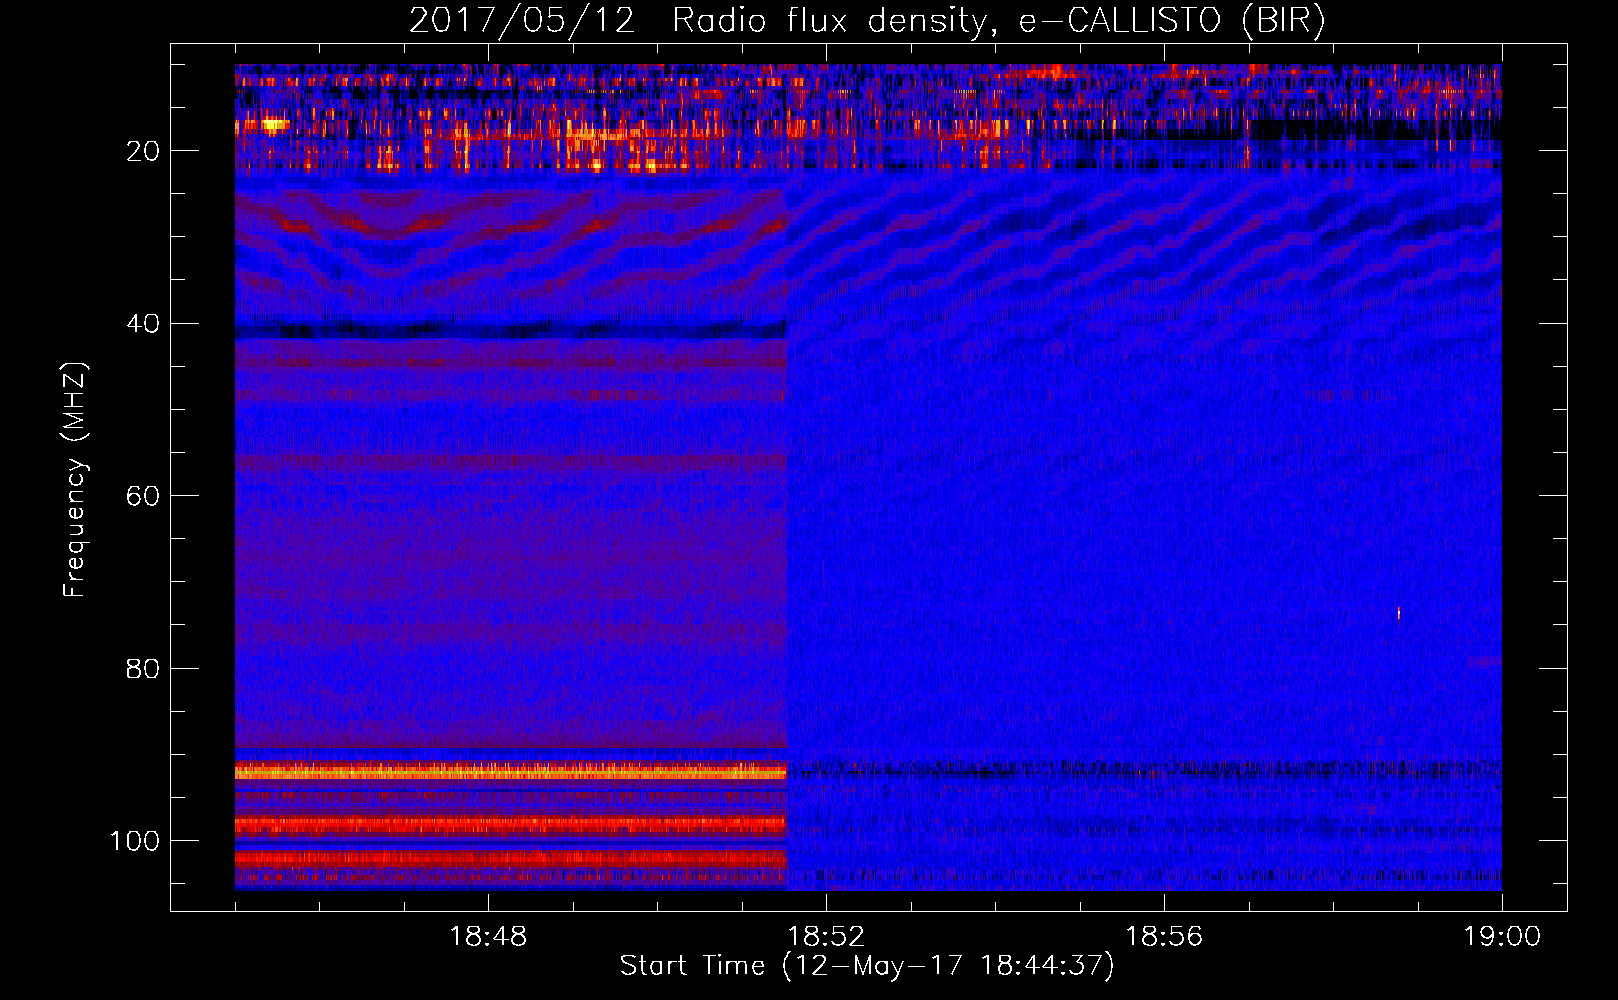
Task: Click the bright yellow patch at spectrogram top-left
Action: pos(273,125)
